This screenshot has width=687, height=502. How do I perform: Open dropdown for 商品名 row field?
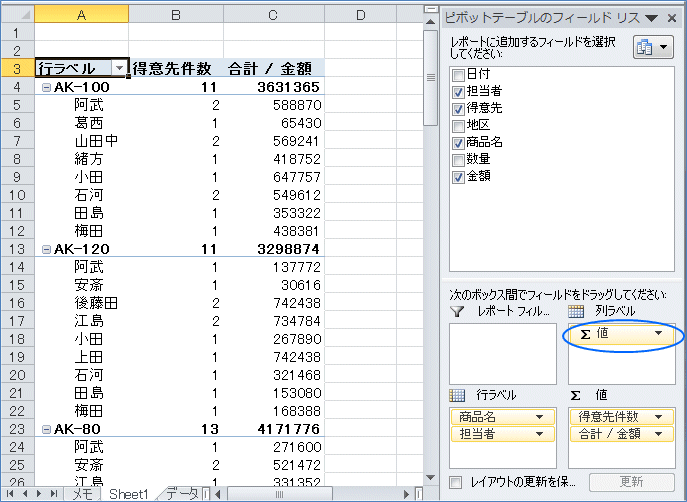pos(540,417)
